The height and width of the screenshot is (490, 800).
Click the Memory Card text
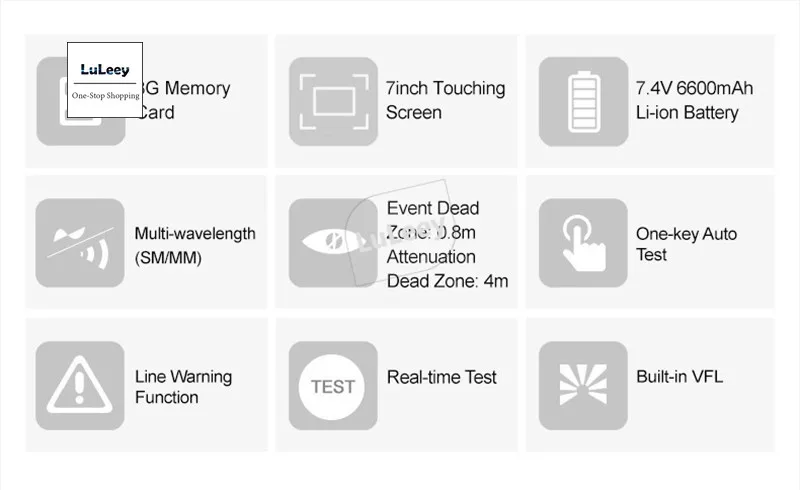(x=186, y=100)
